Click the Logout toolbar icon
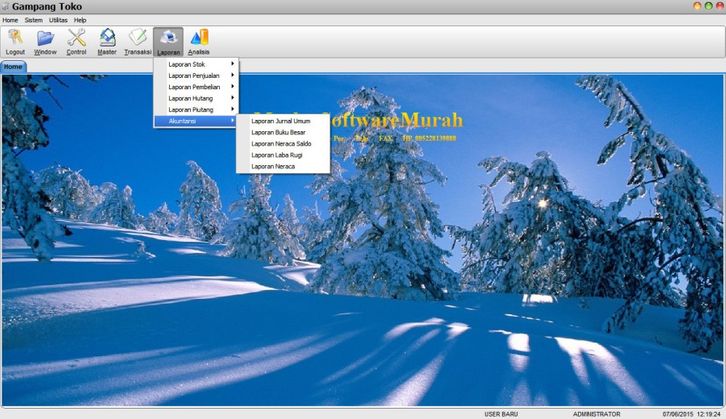Viewport: 726px width, 419px height. click(x=15, y=40)
